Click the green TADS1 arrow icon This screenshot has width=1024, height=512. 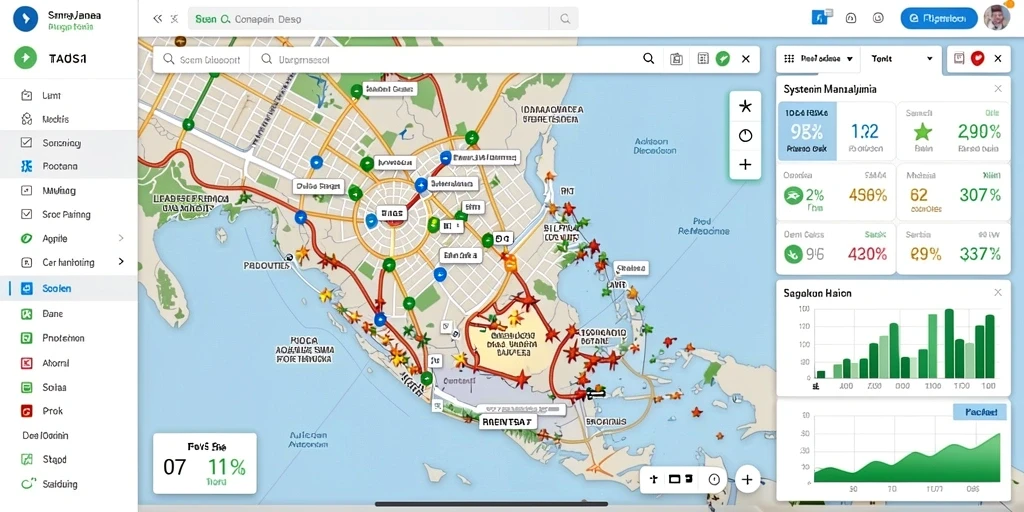click(25, 58)
